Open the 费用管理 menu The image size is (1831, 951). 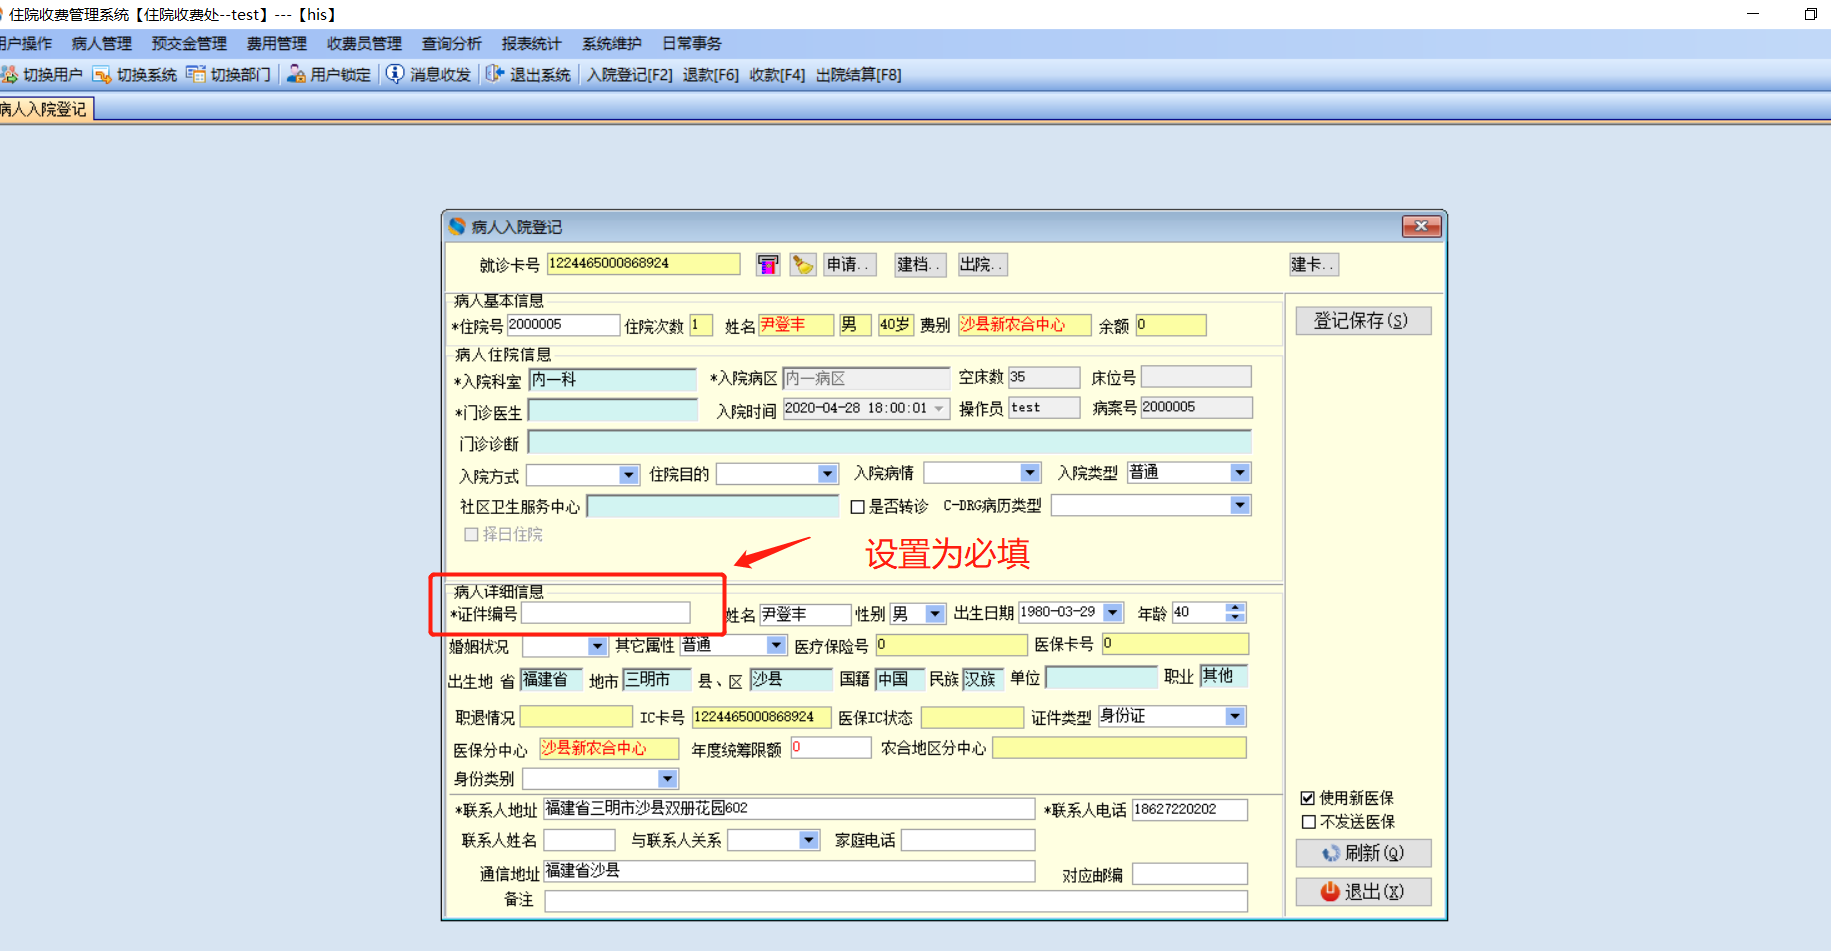pyautogui.click(x=277, y=43)
